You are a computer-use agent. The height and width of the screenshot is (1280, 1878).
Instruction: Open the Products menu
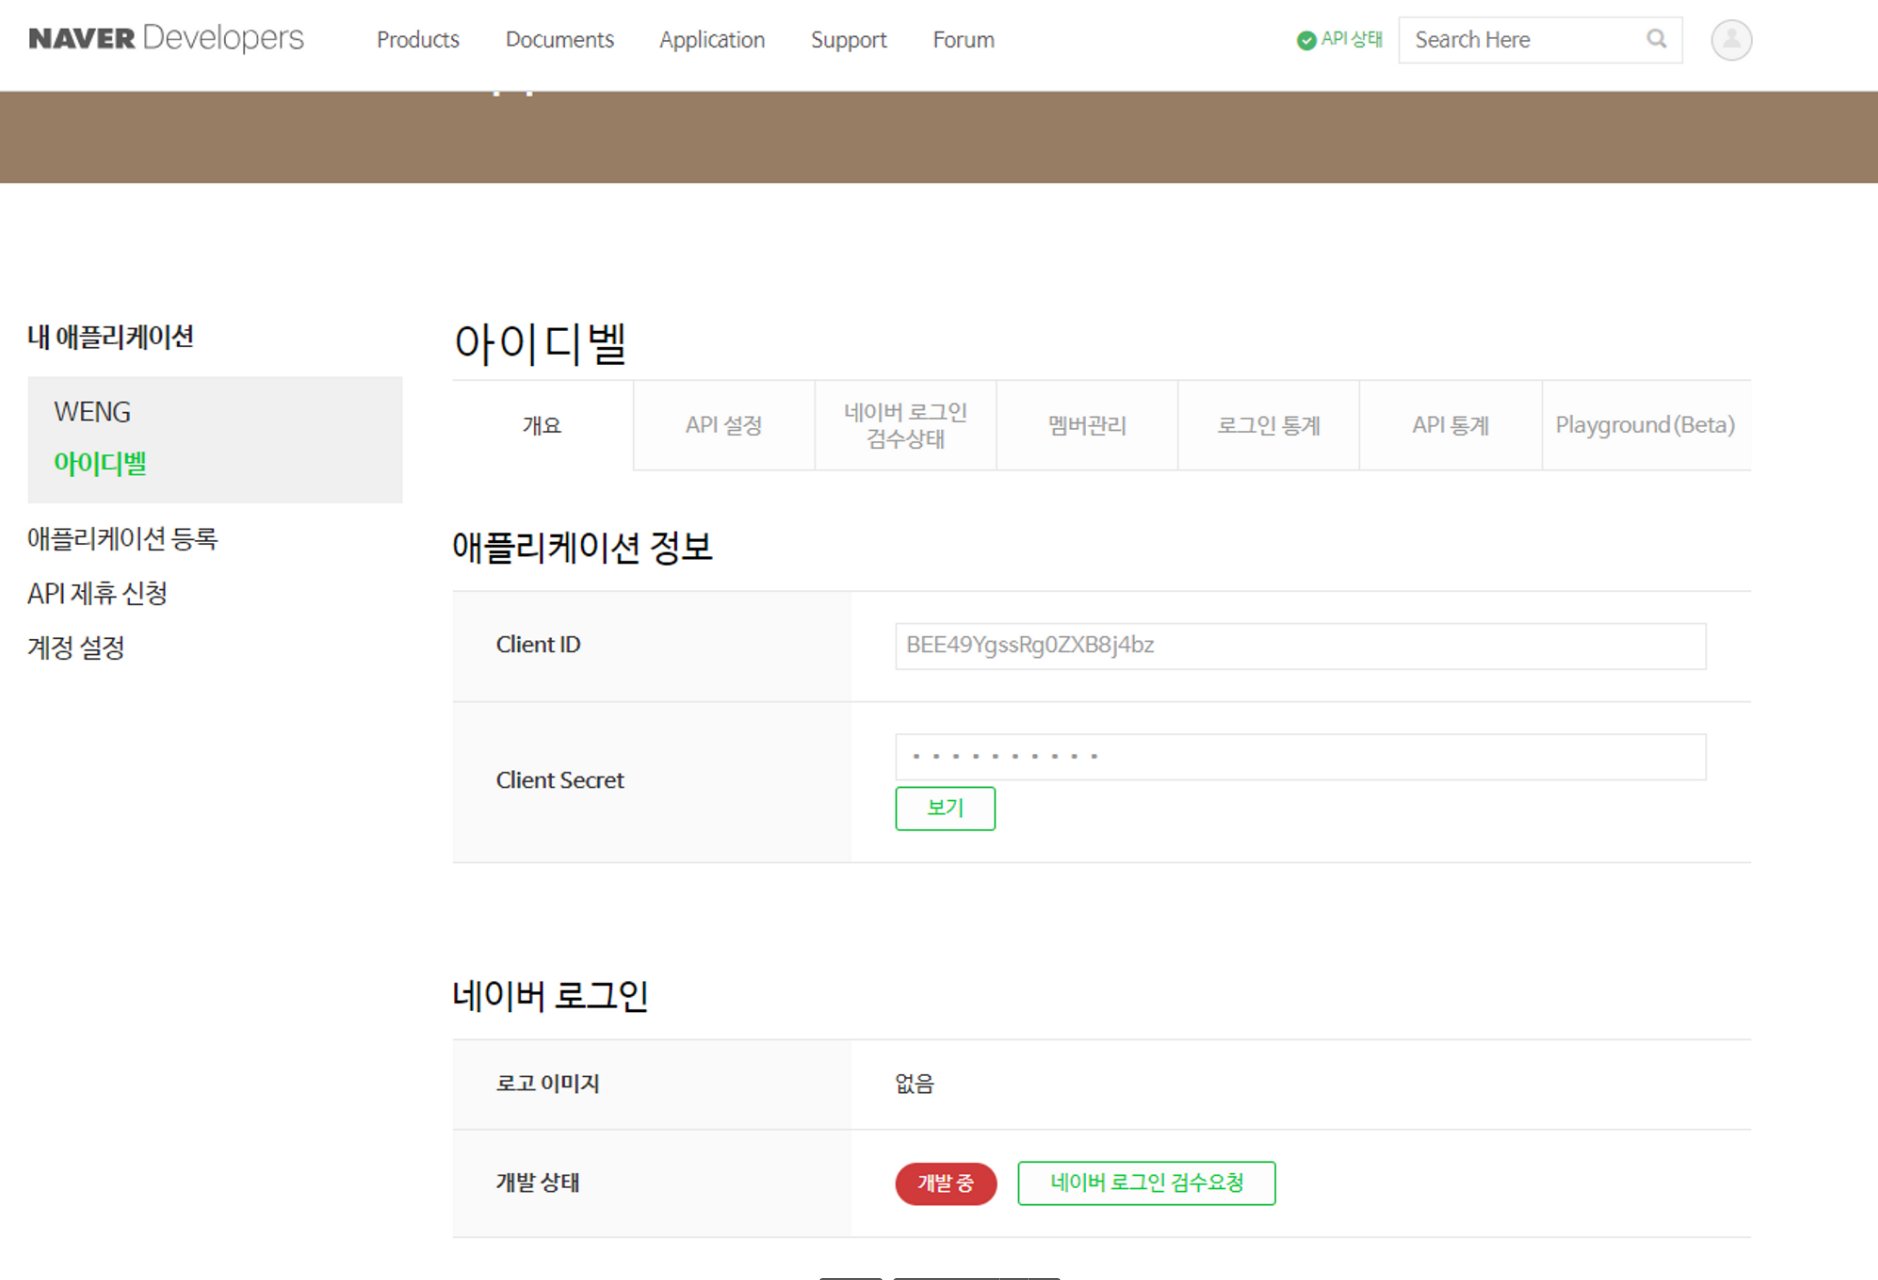(x=418, y=40)
